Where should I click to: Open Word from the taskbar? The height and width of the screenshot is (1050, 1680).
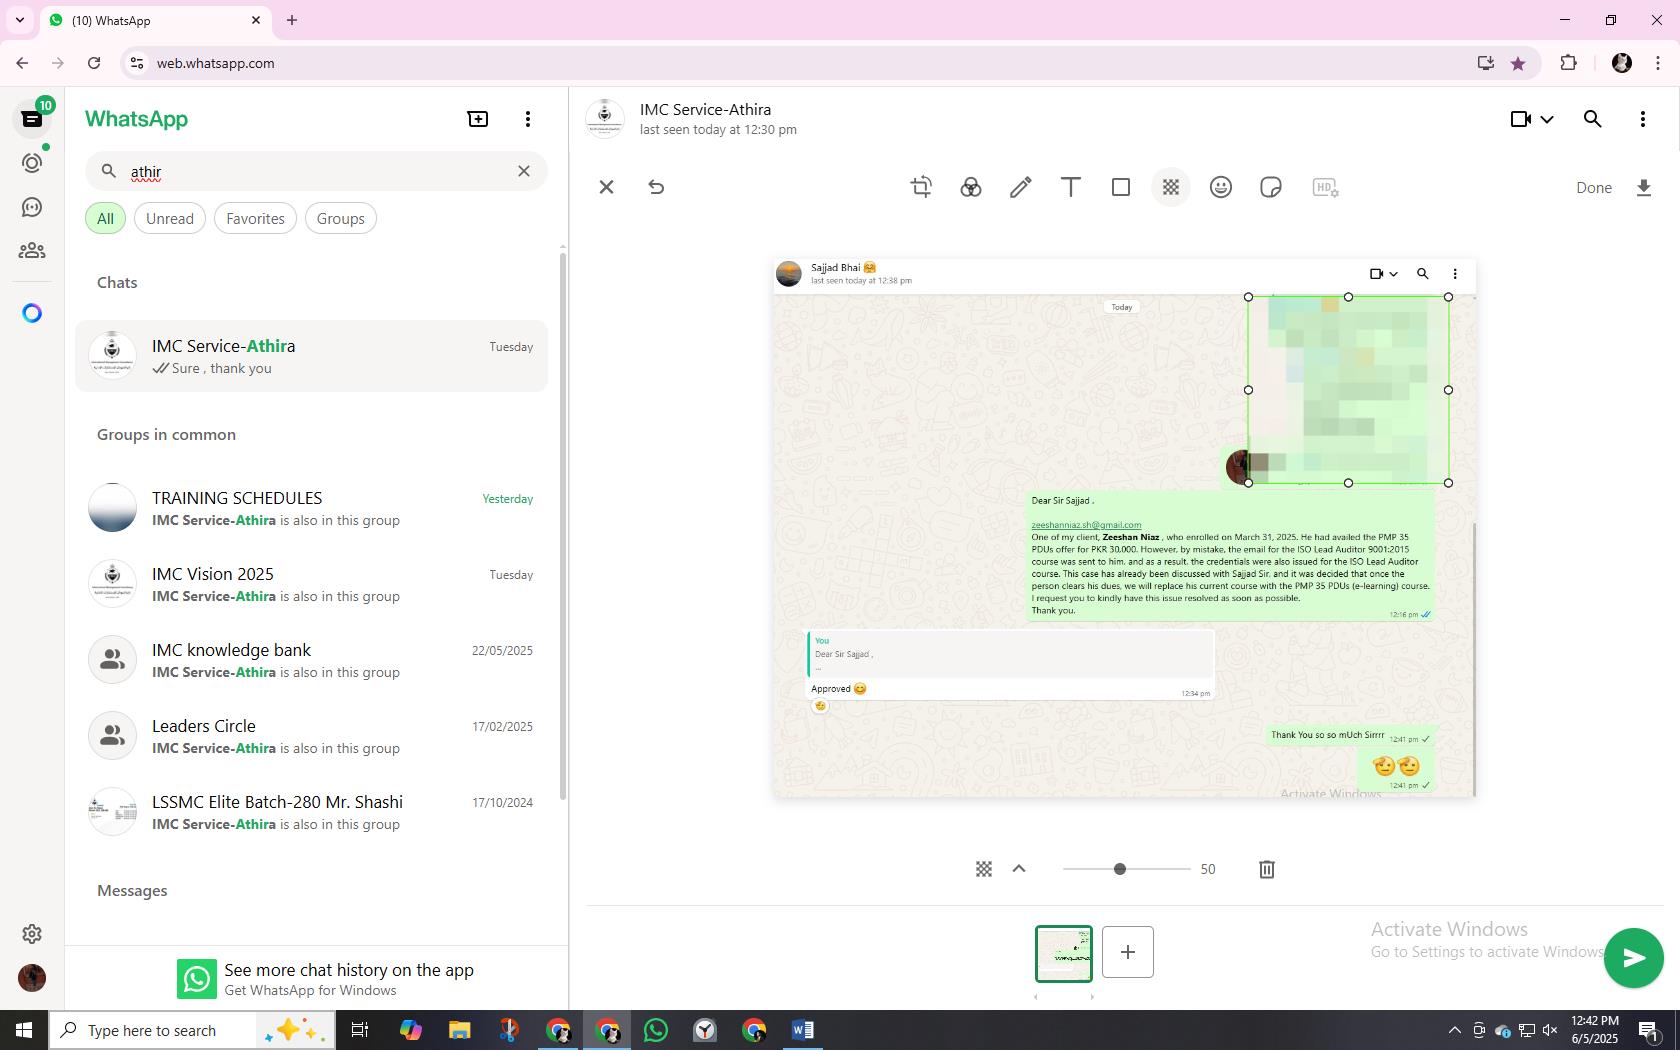coord(803,1030)
